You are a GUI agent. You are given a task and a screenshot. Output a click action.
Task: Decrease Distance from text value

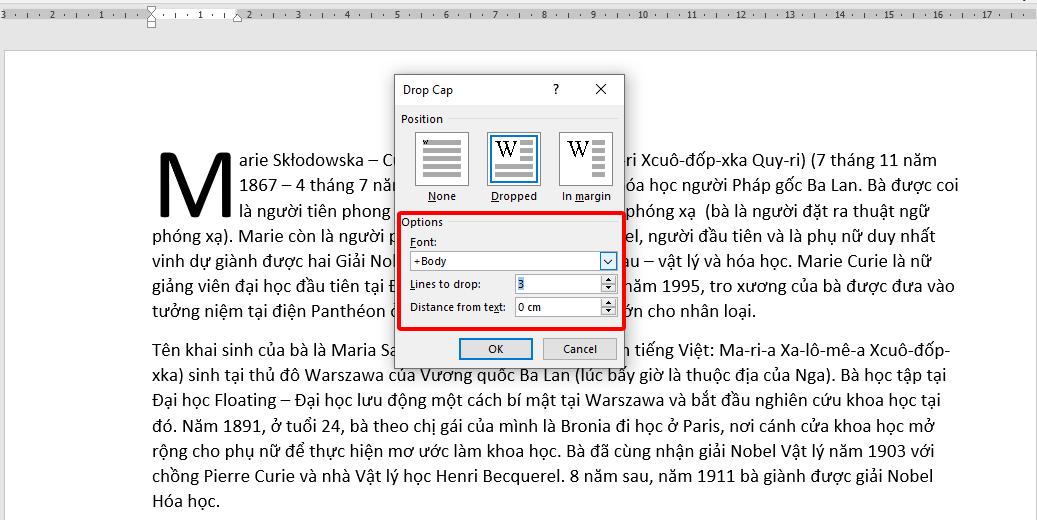(x=608, y=312)
